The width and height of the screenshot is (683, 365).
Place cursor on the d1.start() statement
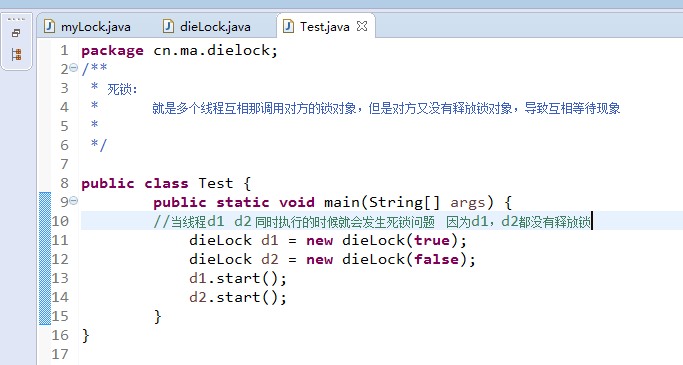pos(238,278)
